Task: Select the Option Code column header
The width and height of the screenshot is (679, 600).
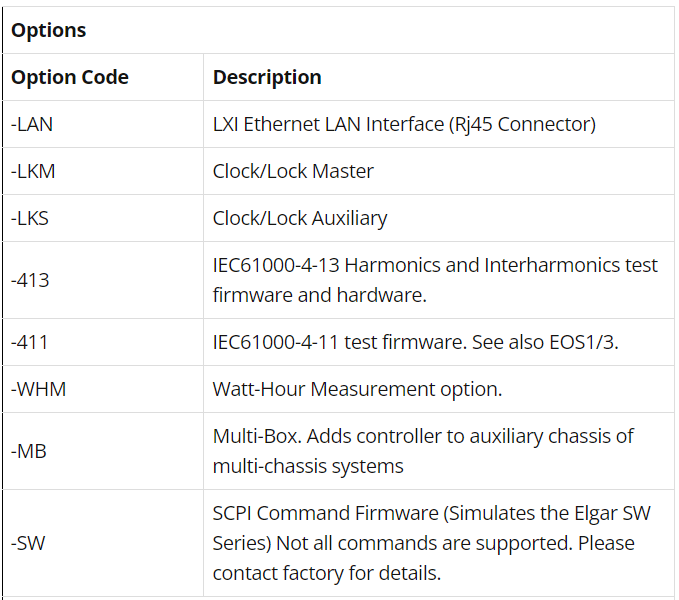Action: coord(70,77)
